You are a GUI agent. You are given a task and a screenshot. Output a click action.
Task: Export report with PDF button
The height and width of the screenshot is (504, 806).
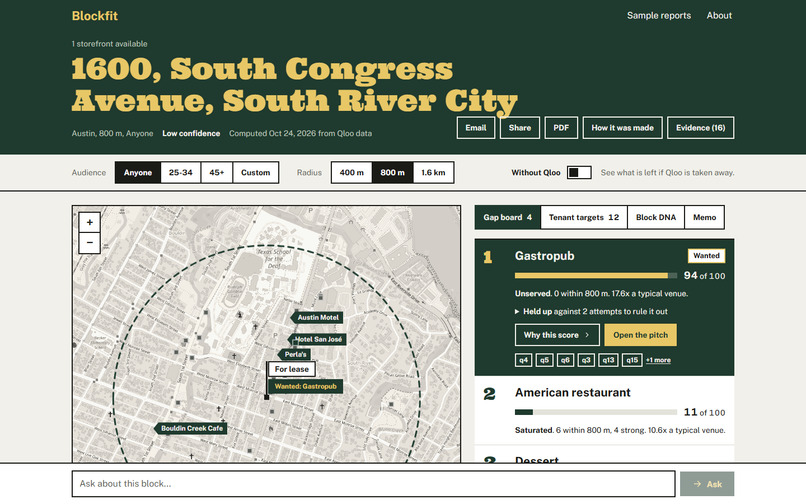561,128
